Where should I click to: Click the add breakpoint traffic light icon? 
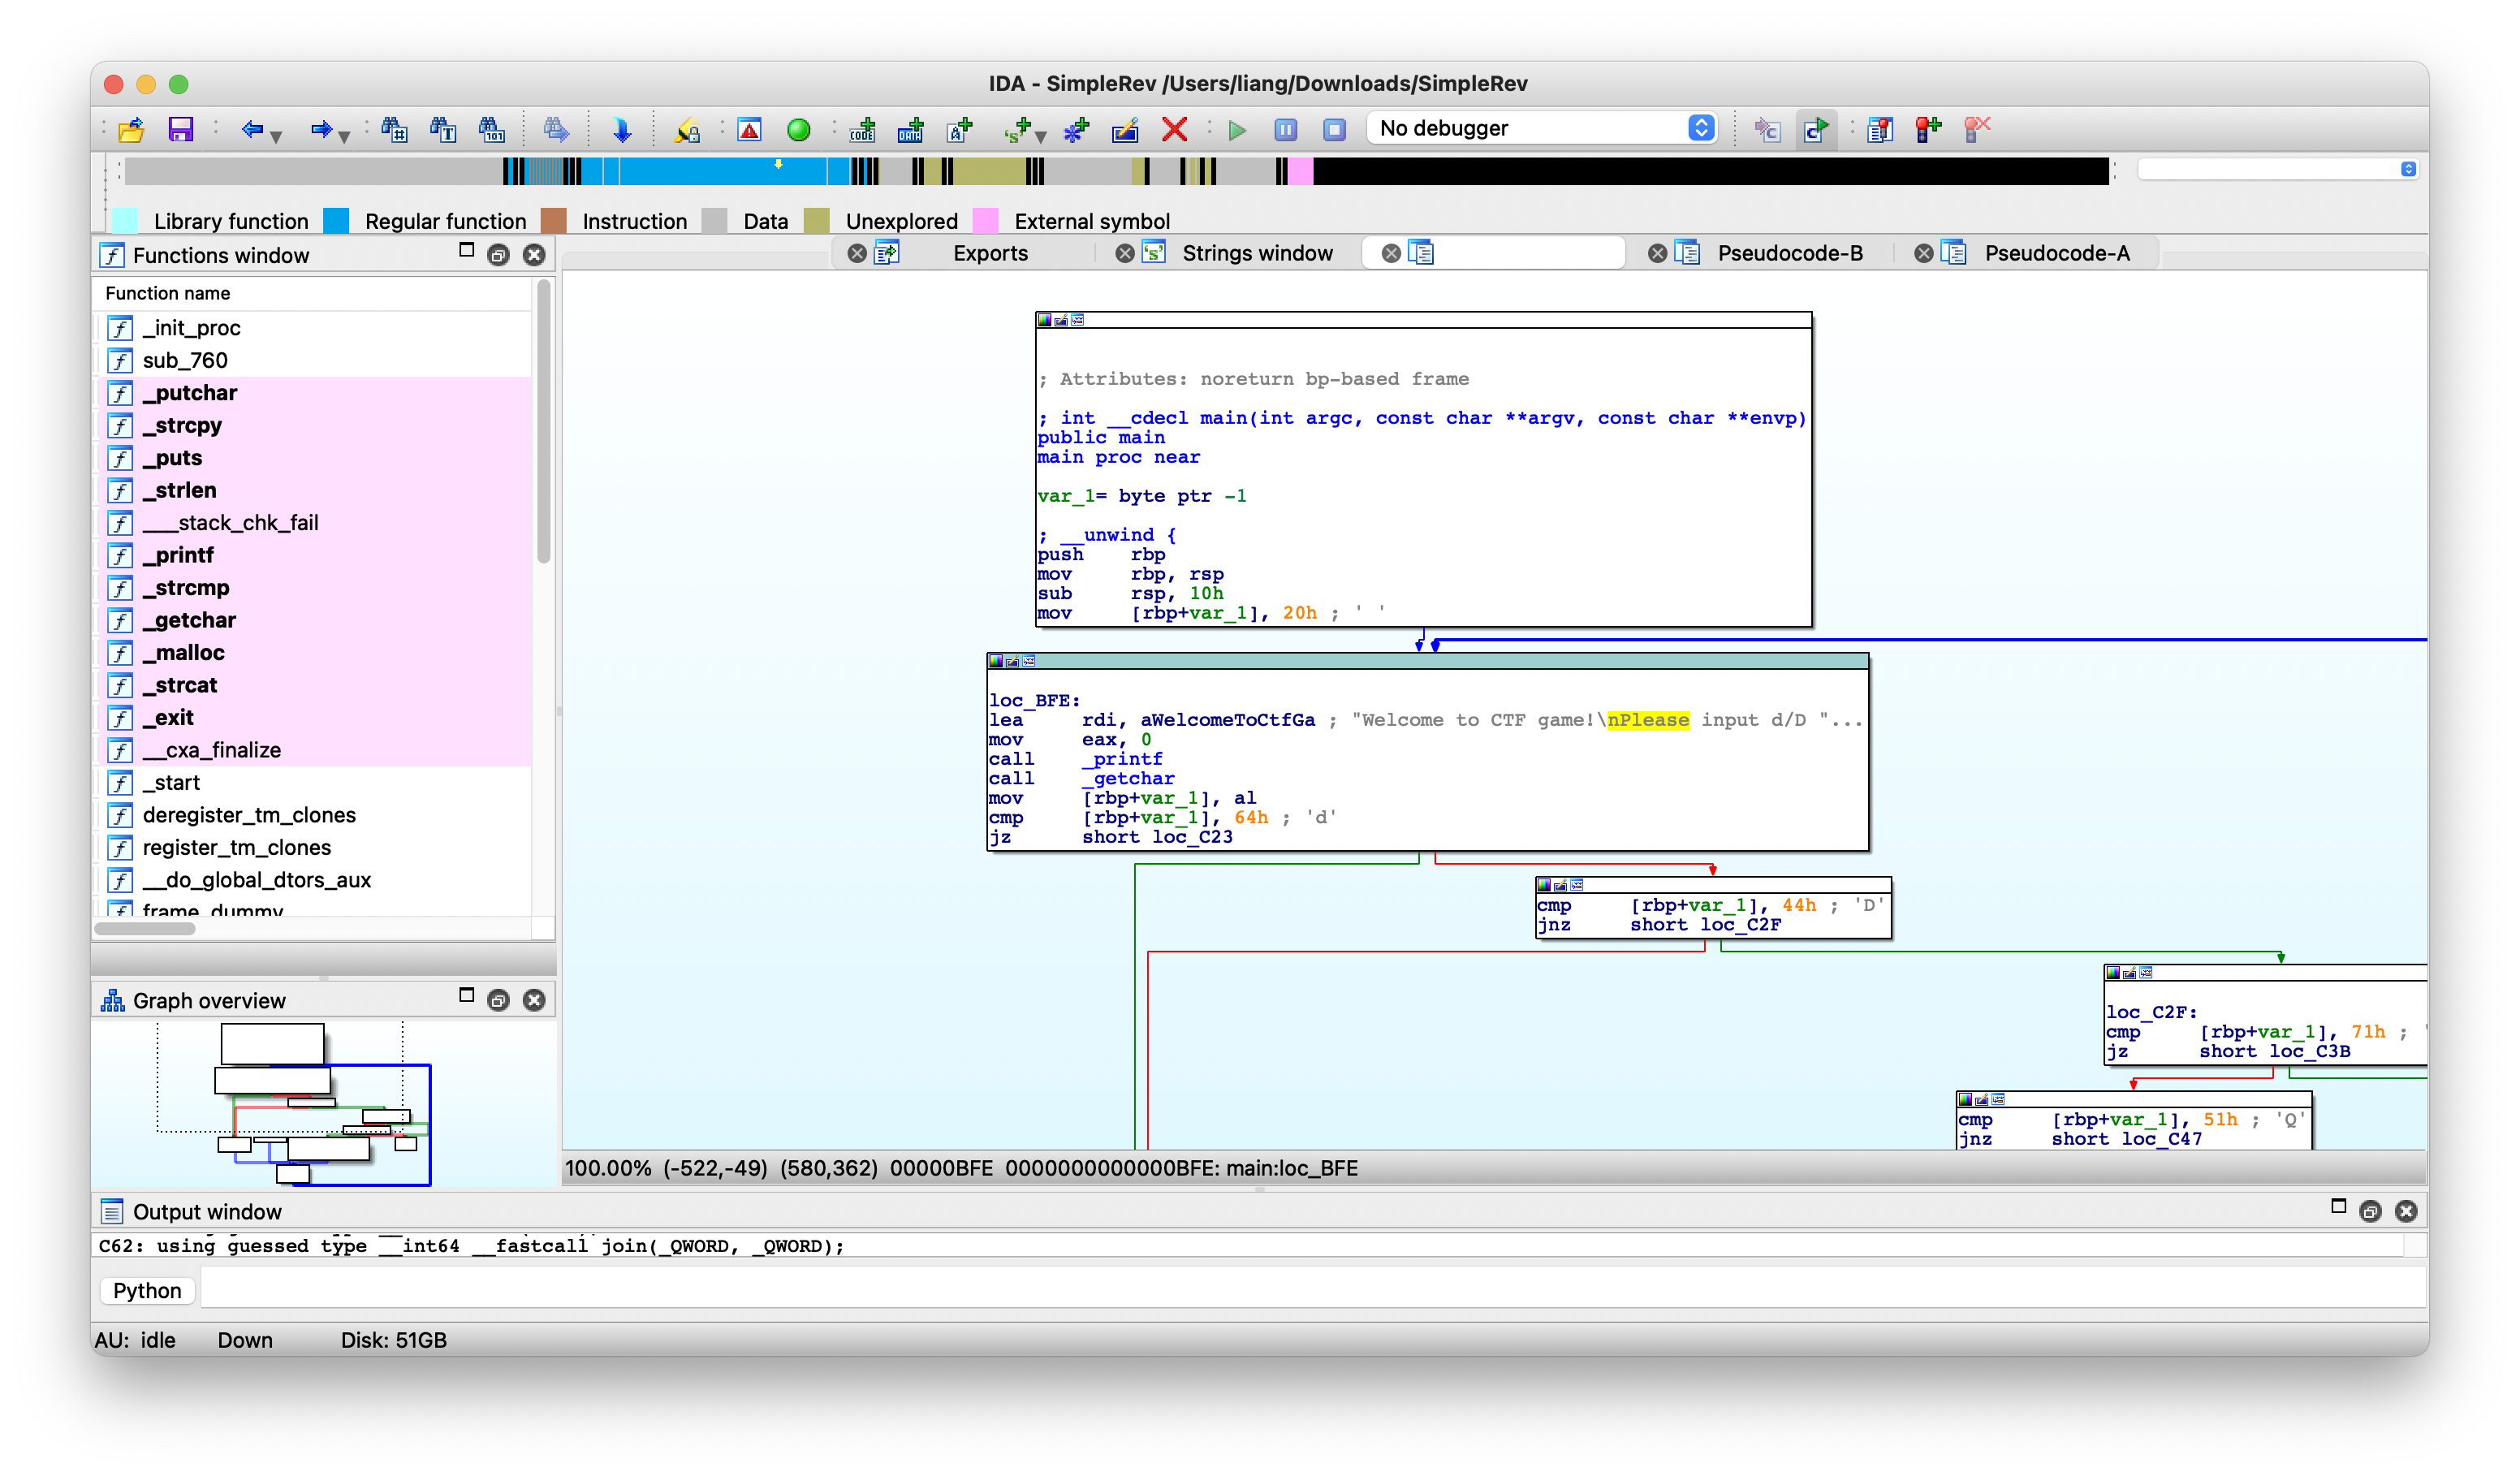1927,130
